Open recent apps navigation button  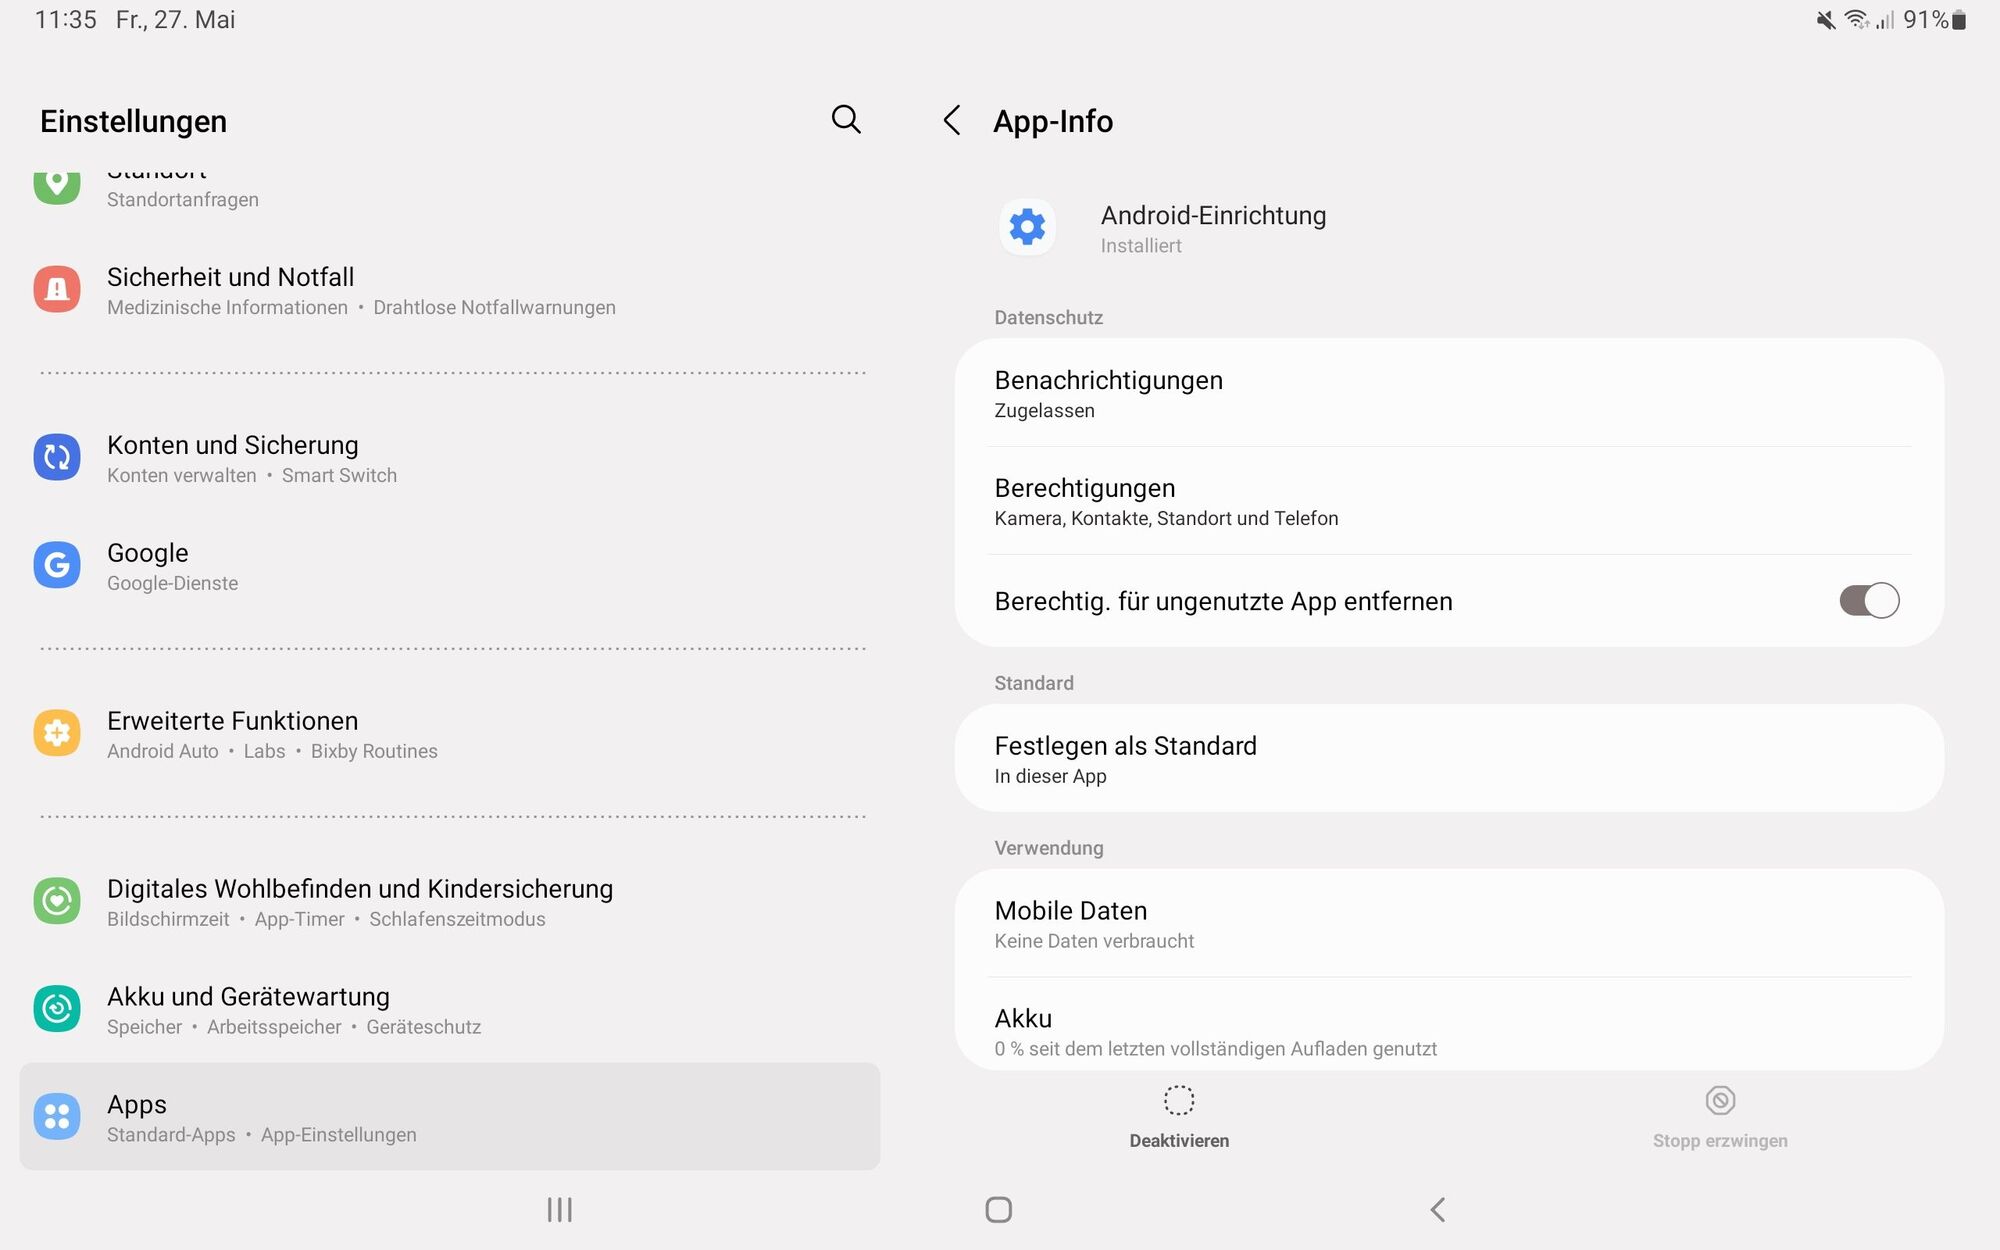559,1210
